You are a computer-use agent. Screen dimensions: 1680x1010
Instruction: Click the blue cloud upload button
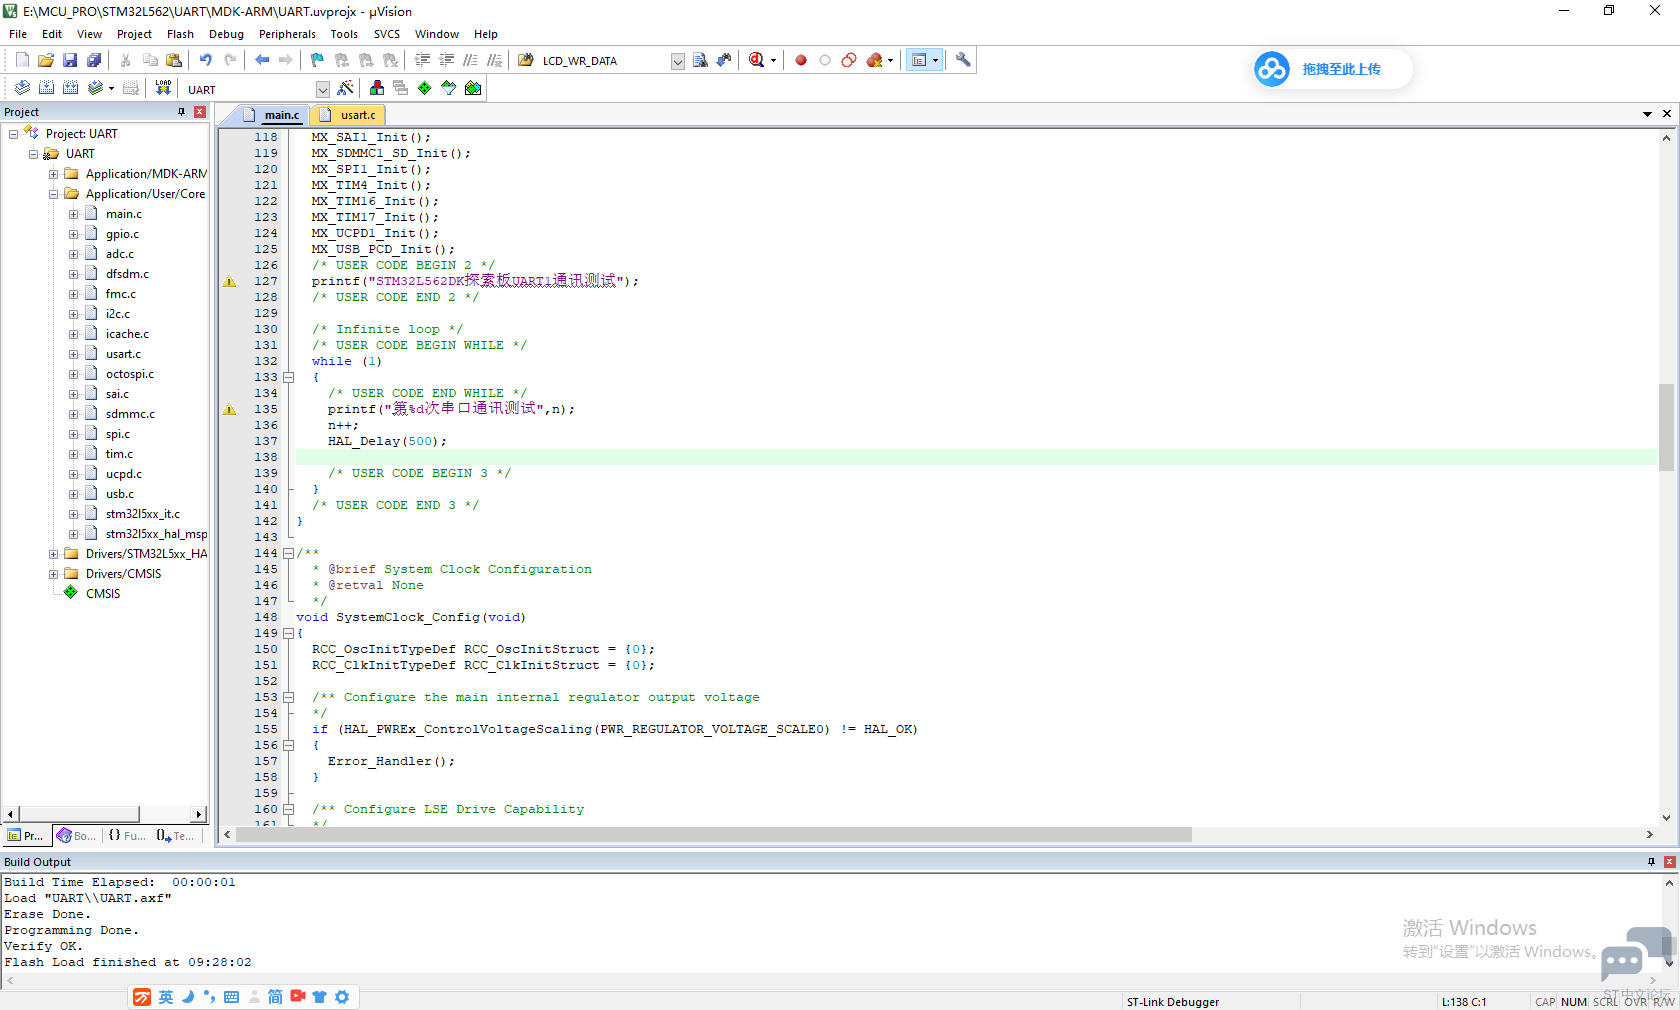(x=1332, y=69)
